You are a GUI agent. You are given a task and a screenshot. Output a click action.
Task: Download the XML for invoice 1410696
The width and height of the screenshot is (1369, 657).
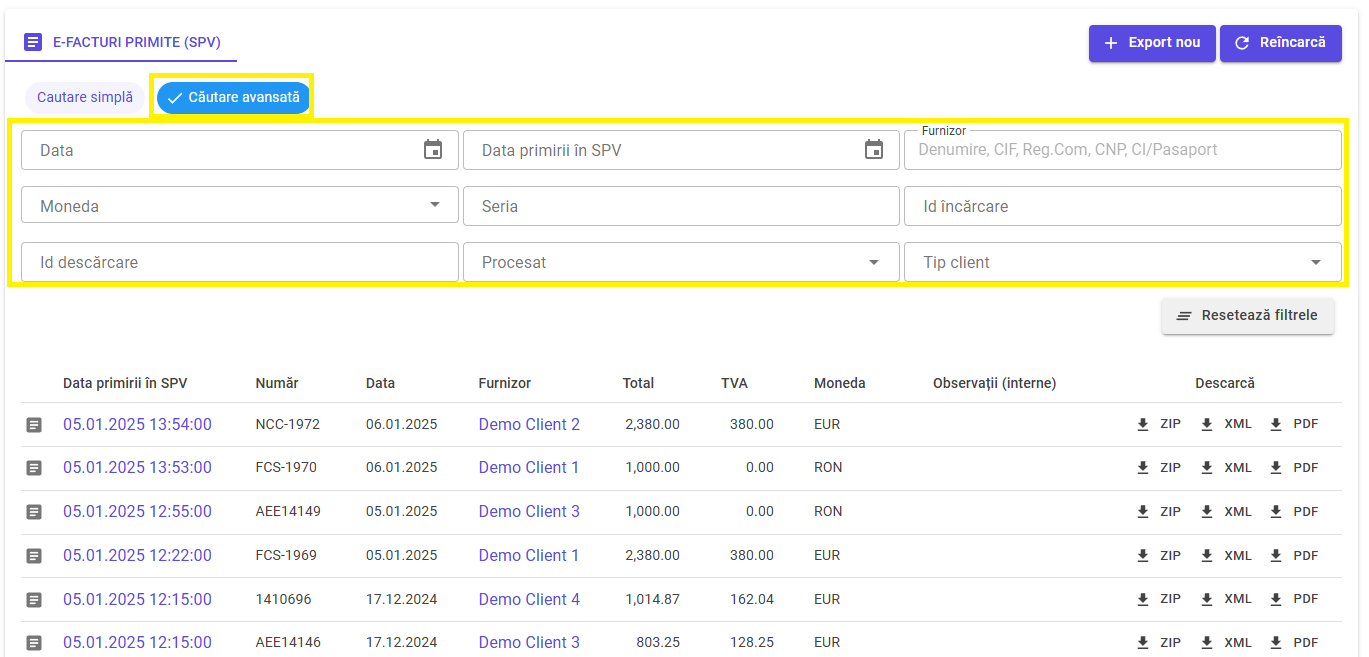coord(1226,600)
